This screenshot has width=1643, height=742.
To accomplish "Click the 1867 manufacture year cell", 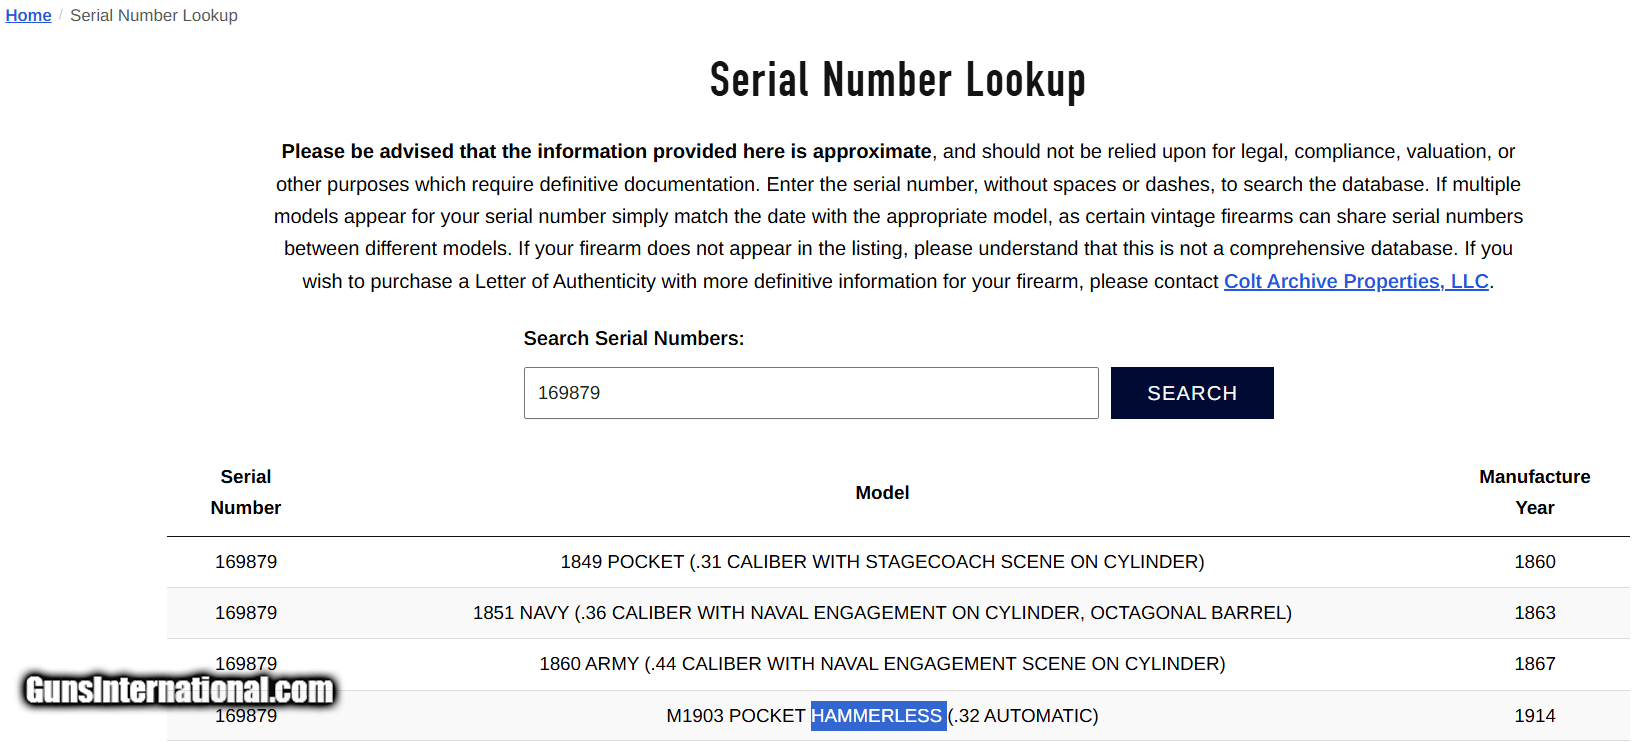I will pyautogui.click(x=1534, y=664).
